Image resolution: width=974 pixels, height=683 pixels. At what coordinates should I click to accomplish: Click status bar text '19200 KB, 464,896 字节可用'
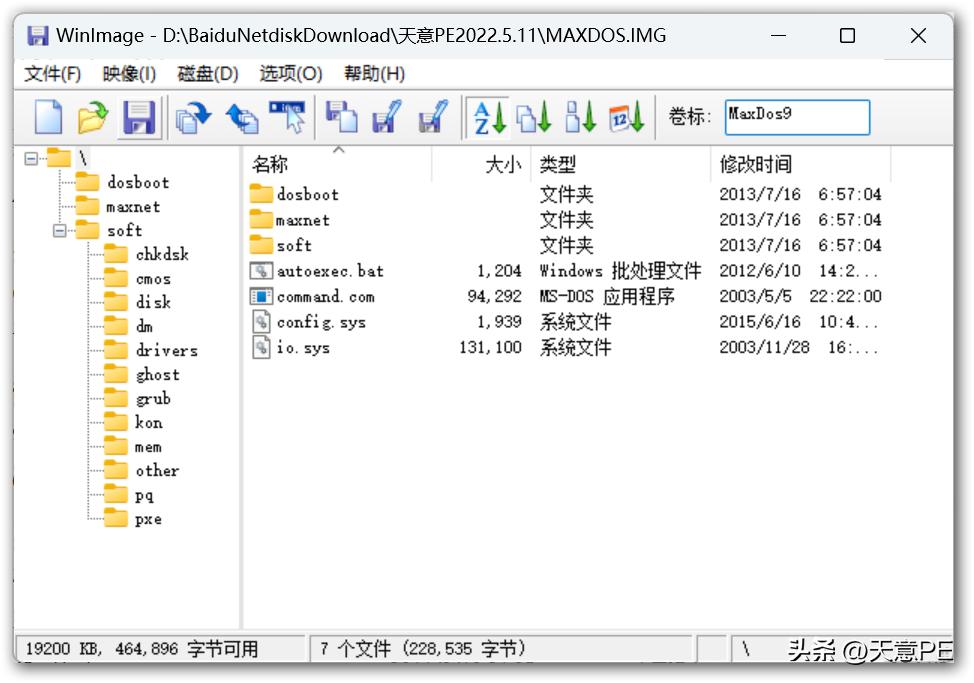tap(142, 649)
